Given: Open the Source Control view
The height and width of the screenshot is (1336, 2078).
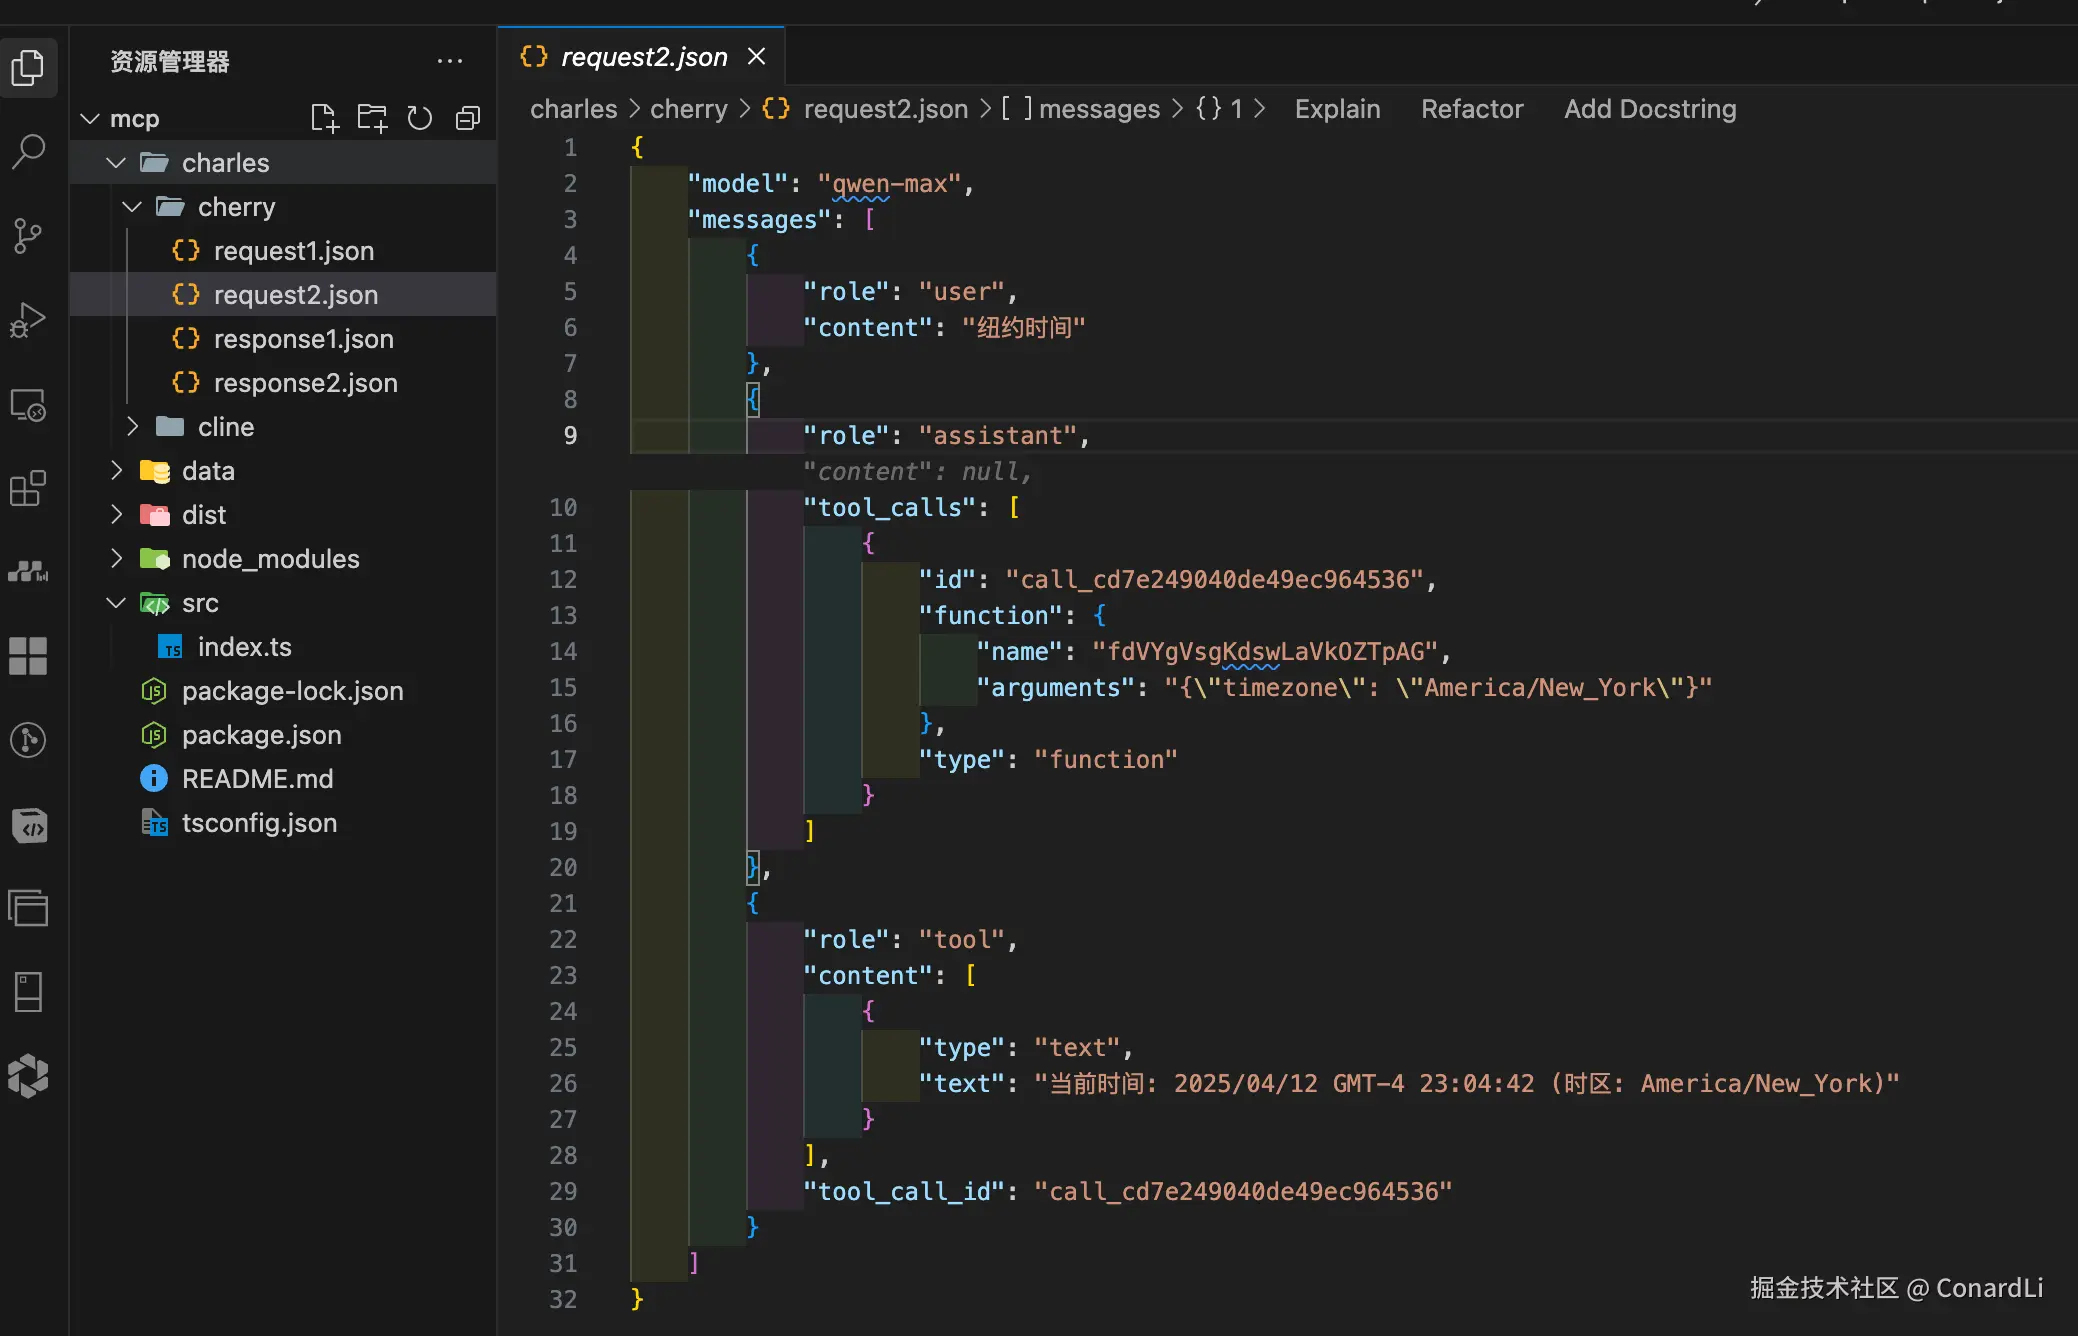Looking at the screenshot, I should point(28,236).
